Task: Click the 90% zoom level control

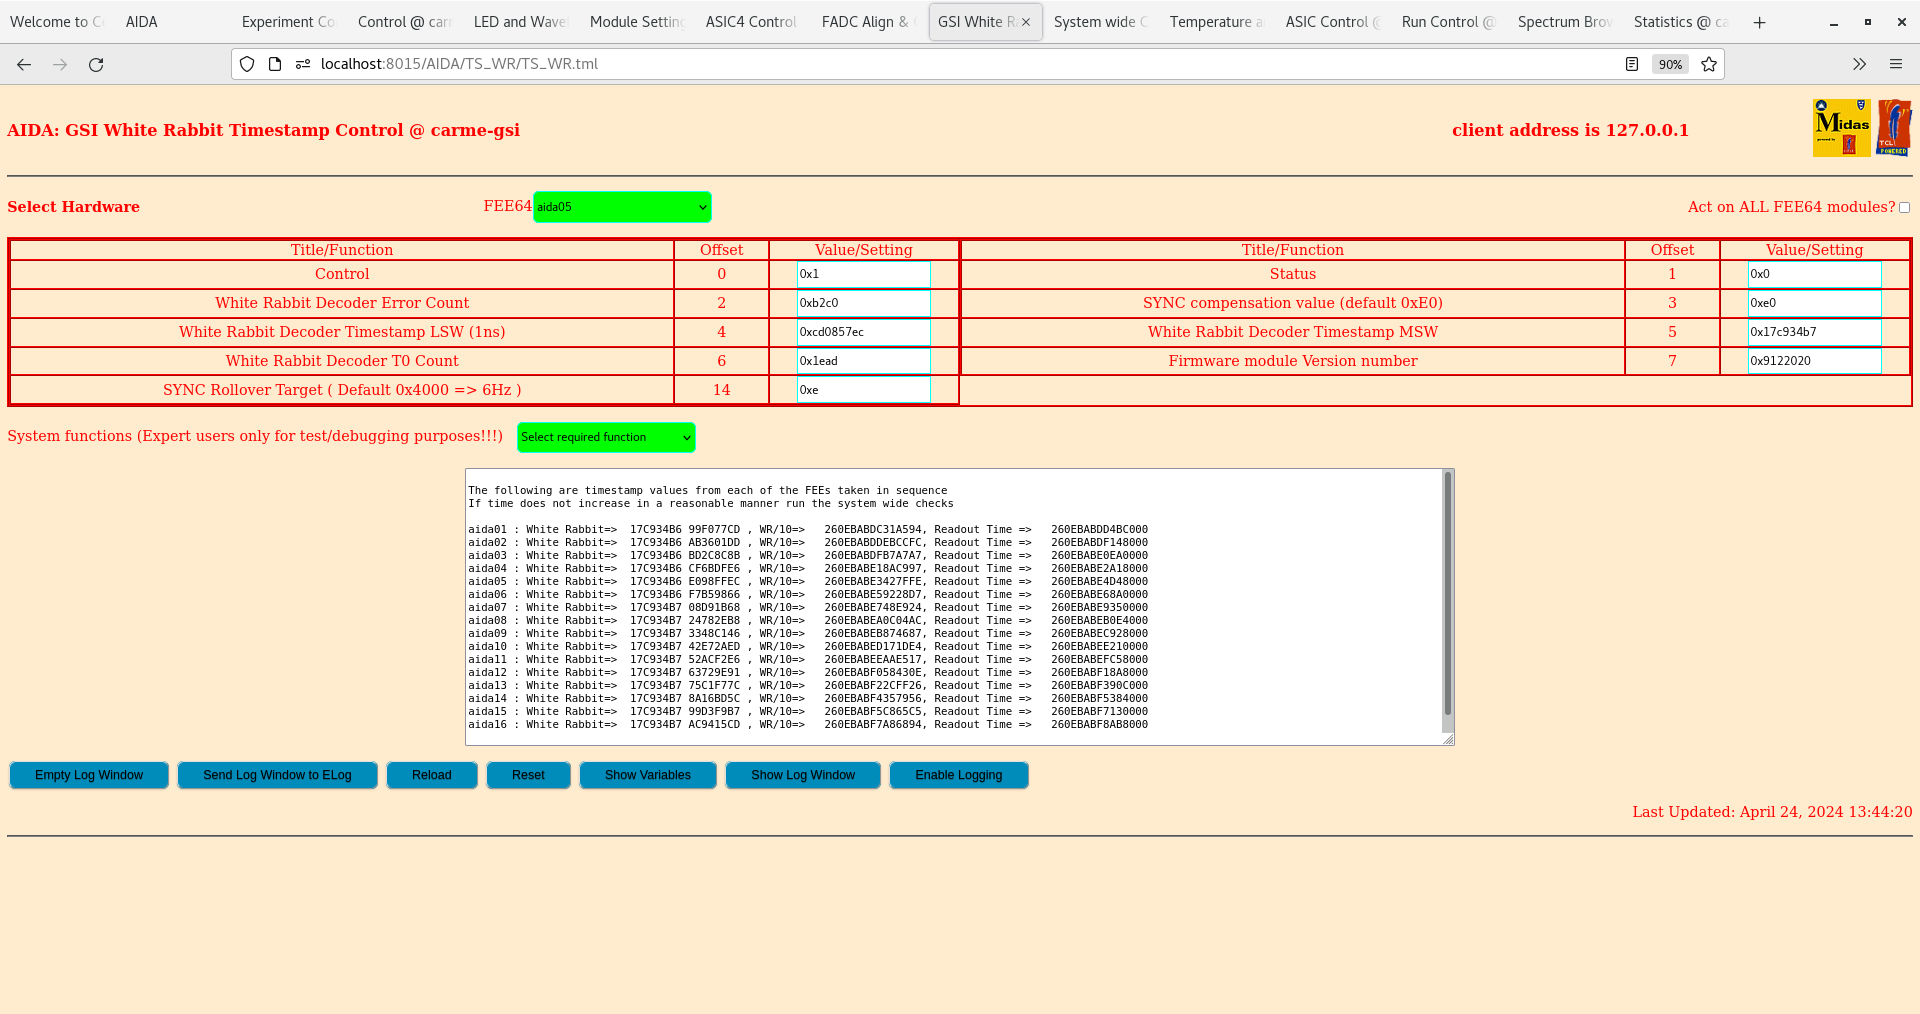Action: (x=1670, y=64)
